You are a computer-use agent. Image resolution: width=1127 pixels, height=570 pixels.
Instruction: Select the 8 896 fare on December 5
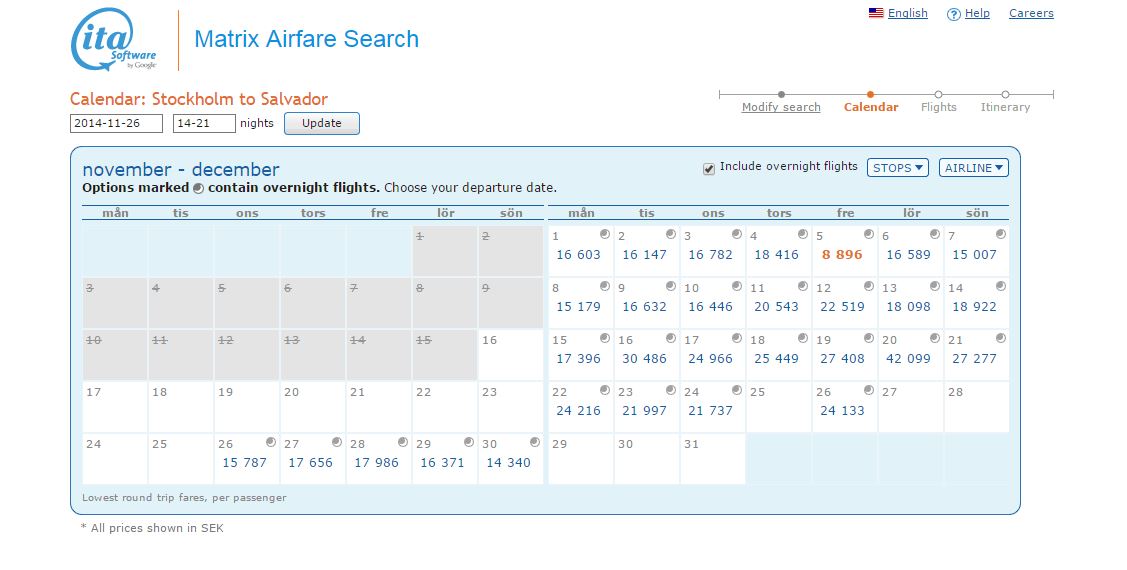(842, 255)
